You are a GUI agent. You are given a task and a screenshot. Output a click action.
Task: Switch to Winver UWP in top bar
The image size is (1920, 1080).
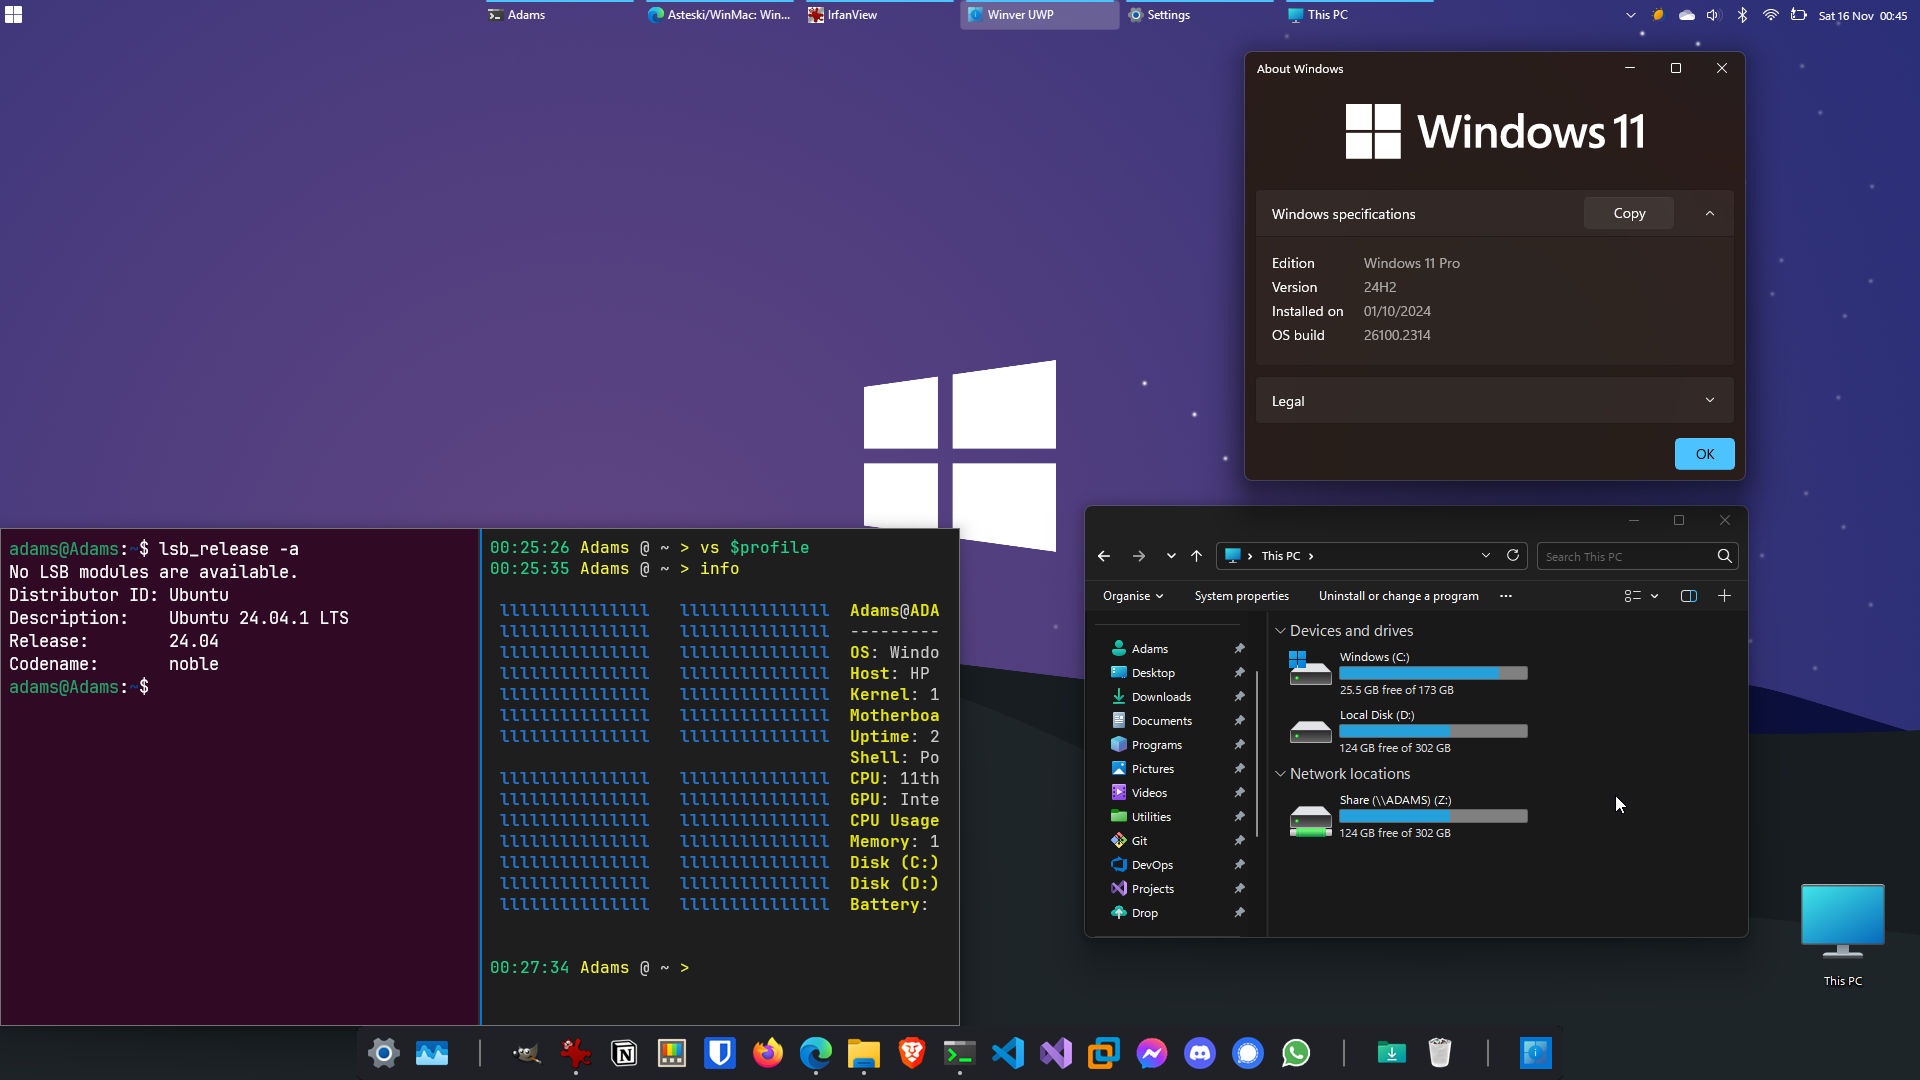(1040, 15)
